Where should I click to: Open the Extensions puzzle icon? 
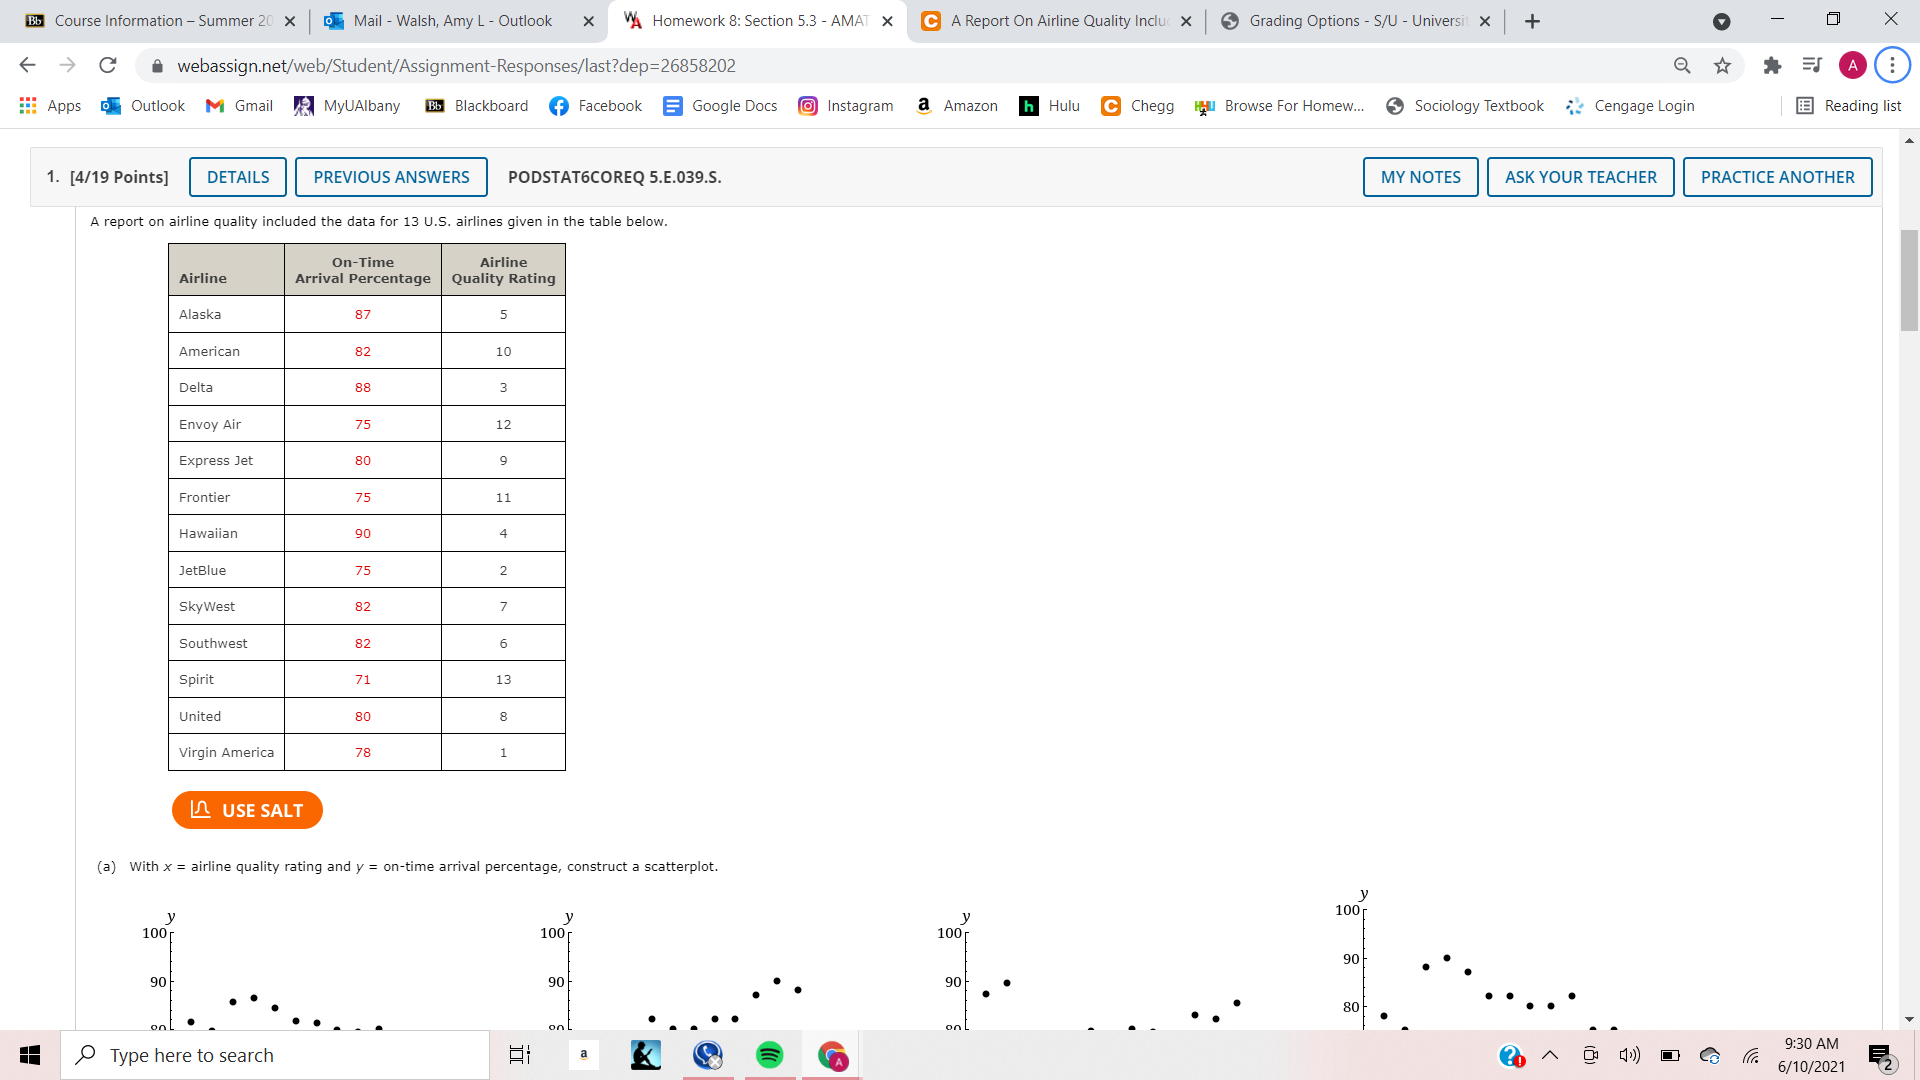tap(1772, 66)
